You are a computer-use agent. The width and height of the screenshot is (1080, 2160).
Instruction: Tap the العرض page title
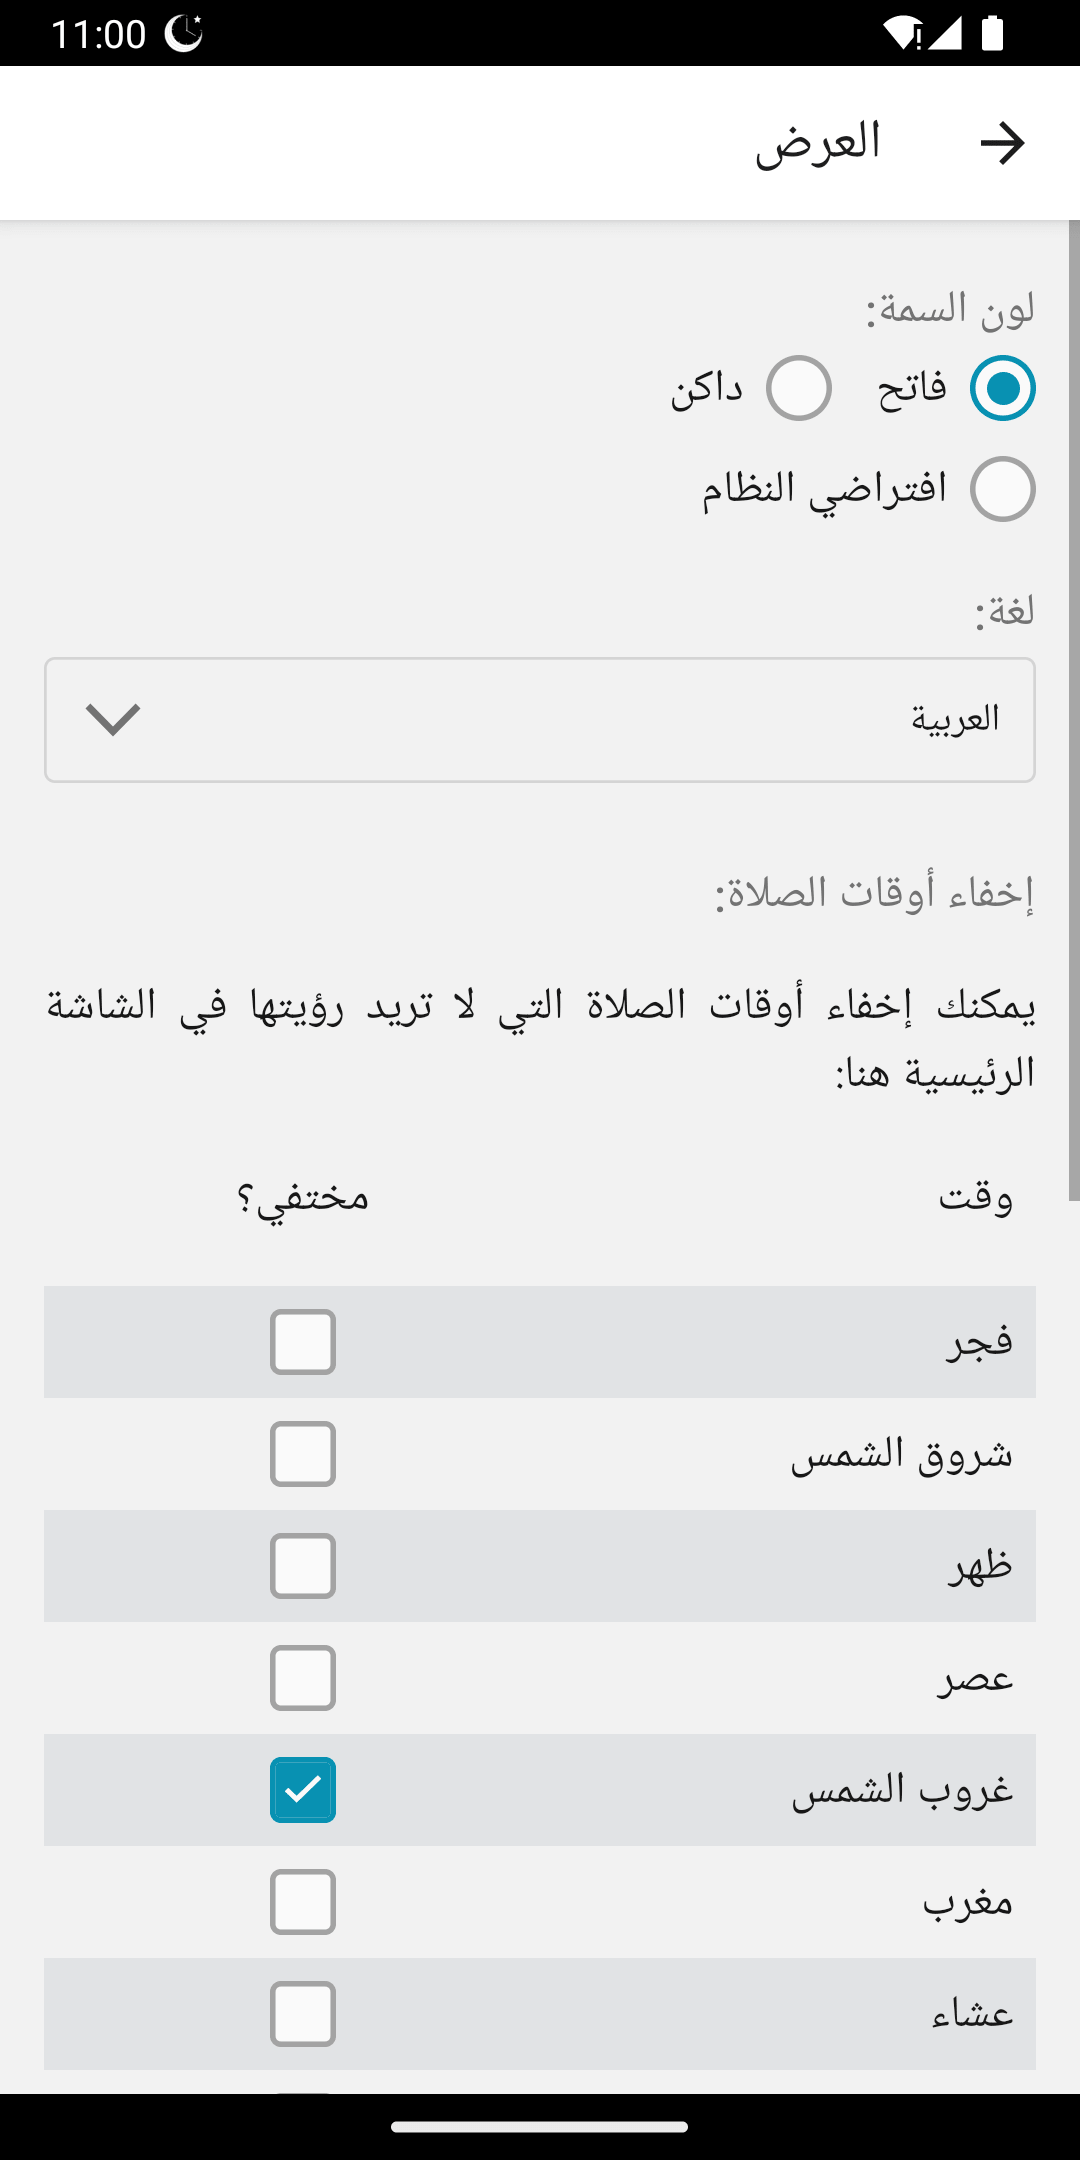[x=818, y=143]
